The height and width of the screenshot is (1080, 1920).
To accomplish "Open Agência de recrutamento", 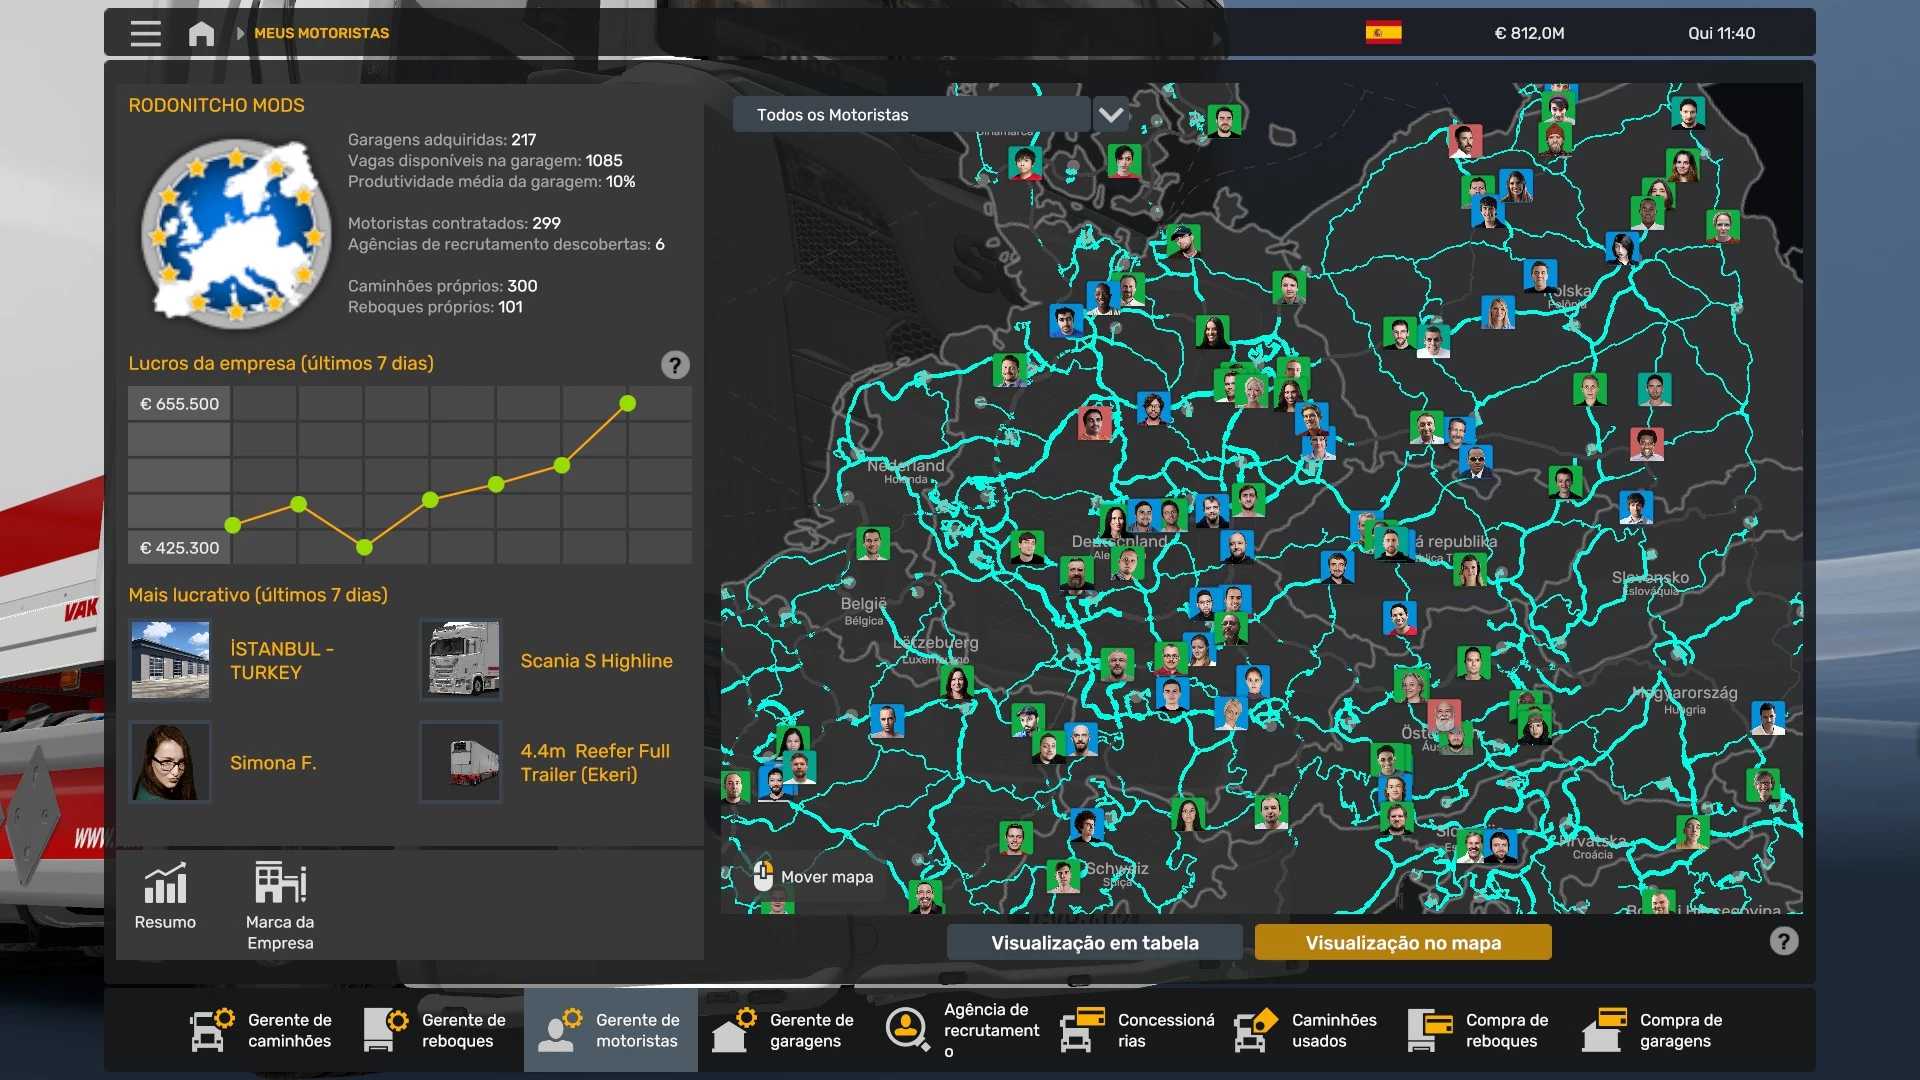I will (x=958, y=1030).
